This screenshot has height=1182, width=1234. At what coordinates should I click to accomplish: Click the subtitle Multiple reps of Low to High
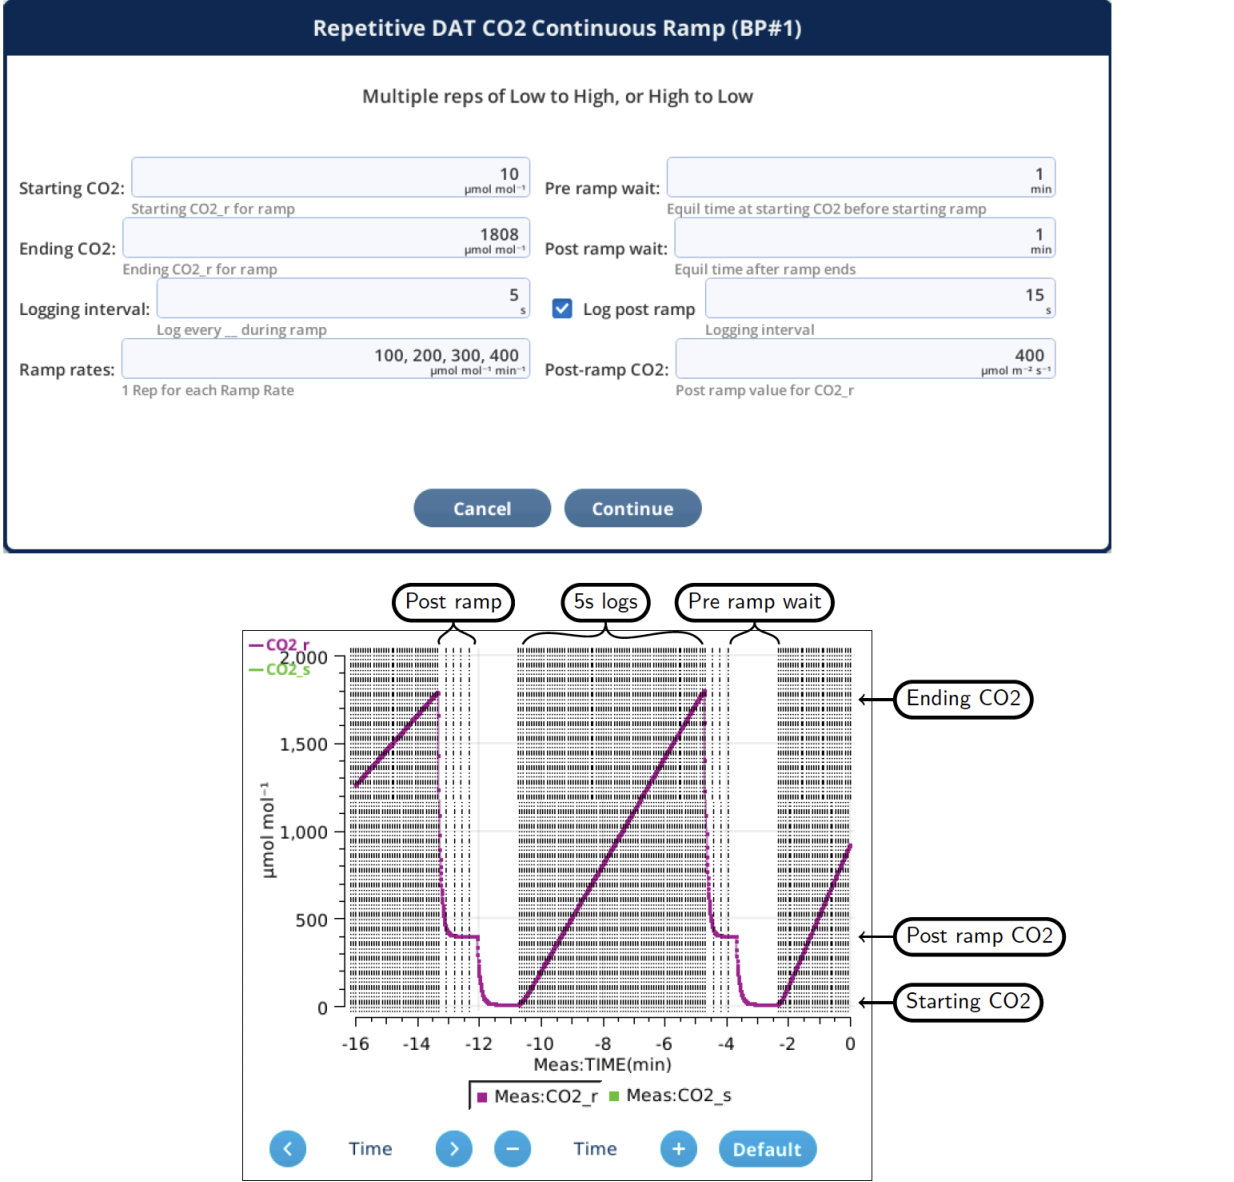557,96
